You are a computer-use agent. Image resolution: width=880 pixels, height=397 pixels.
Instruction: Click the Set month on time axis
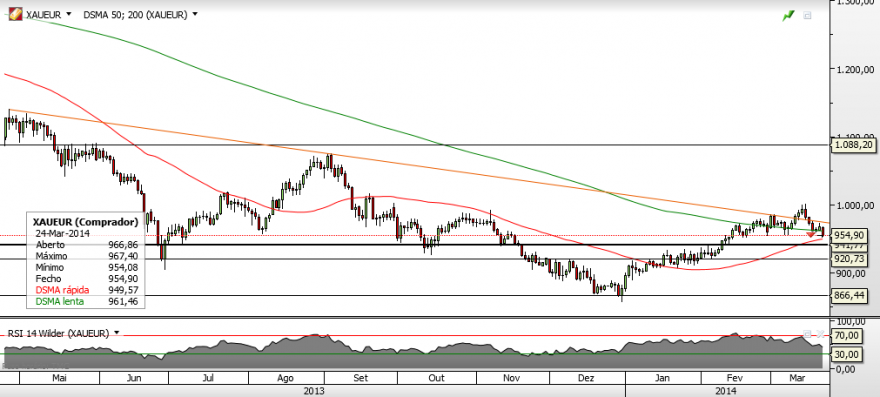pyautogui.click(x=361, y=378)
